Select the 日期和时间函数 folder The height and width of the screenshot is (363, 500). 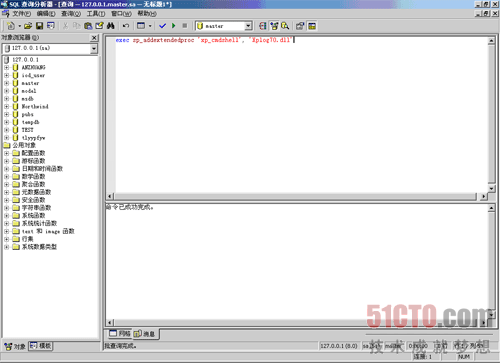(42, 169)
